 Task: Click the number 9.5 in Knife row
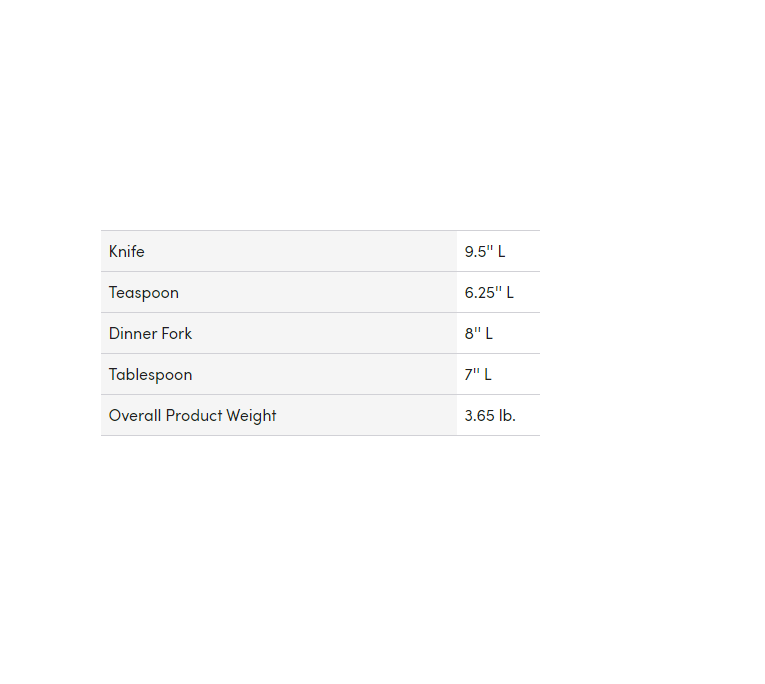pos(476,251)
